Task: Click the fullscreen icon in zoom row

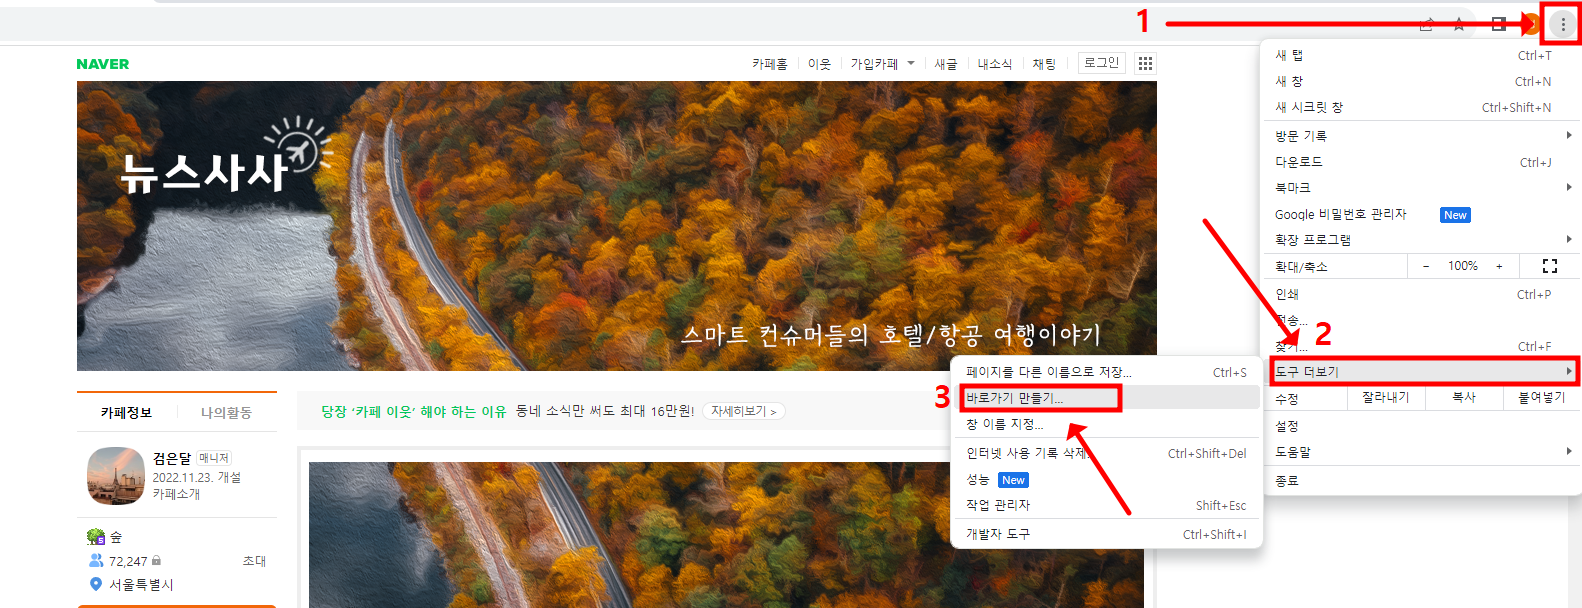Action: point(1550,266)
